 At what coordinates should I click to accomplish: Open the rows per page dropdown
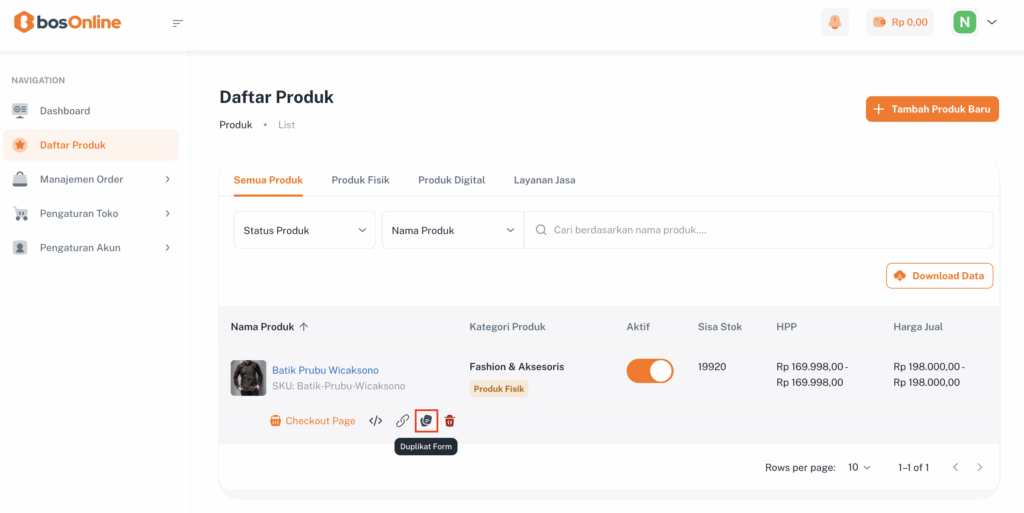[859, 467]
